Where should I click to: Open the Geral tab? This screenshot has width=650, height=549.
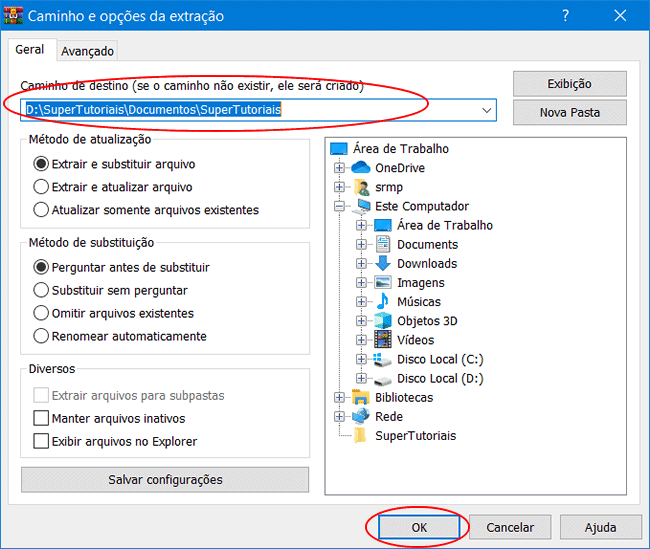30,50
